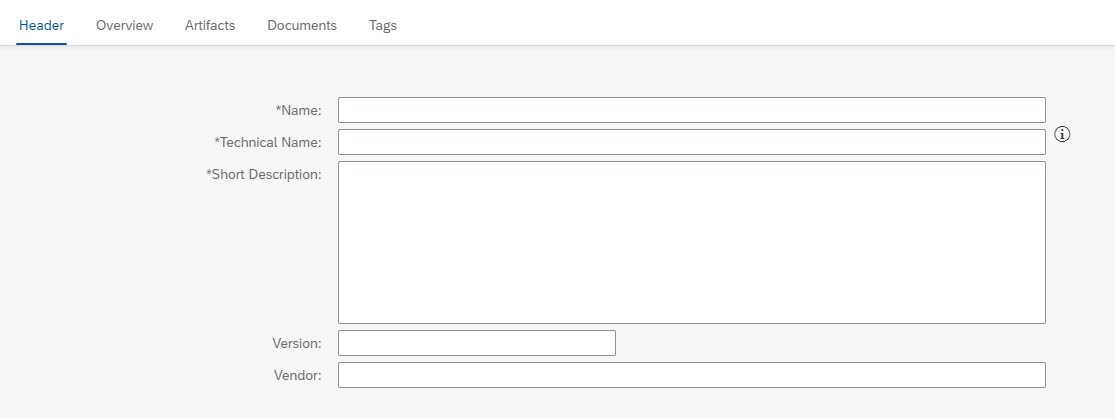The image size is (1115, 418).
Task: Click the Name field label
Action: pyautogui.click(x=301, y=111)
